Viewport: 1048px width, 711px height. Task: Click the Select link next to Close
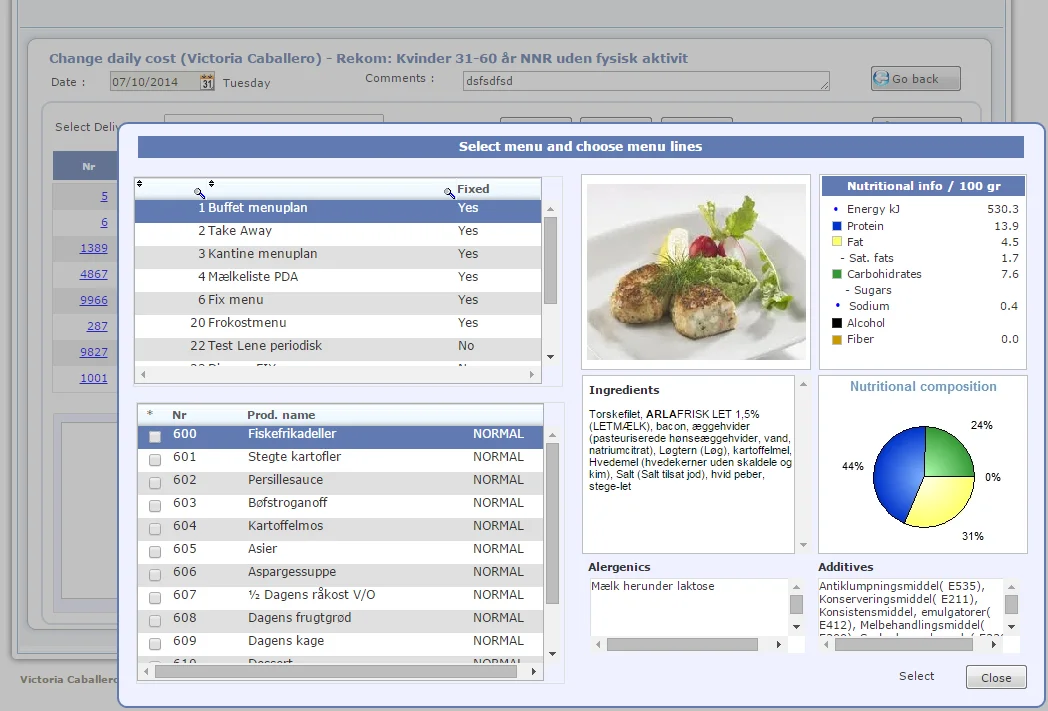916,676
